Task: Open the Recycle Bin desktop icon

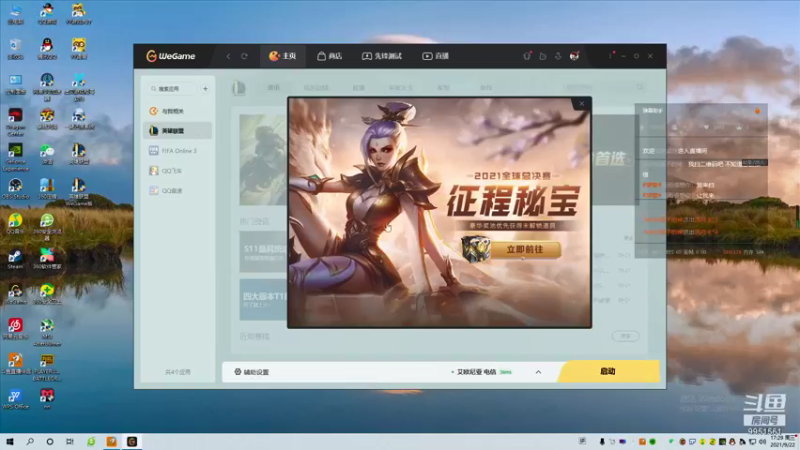Action: tap(15, 49)
